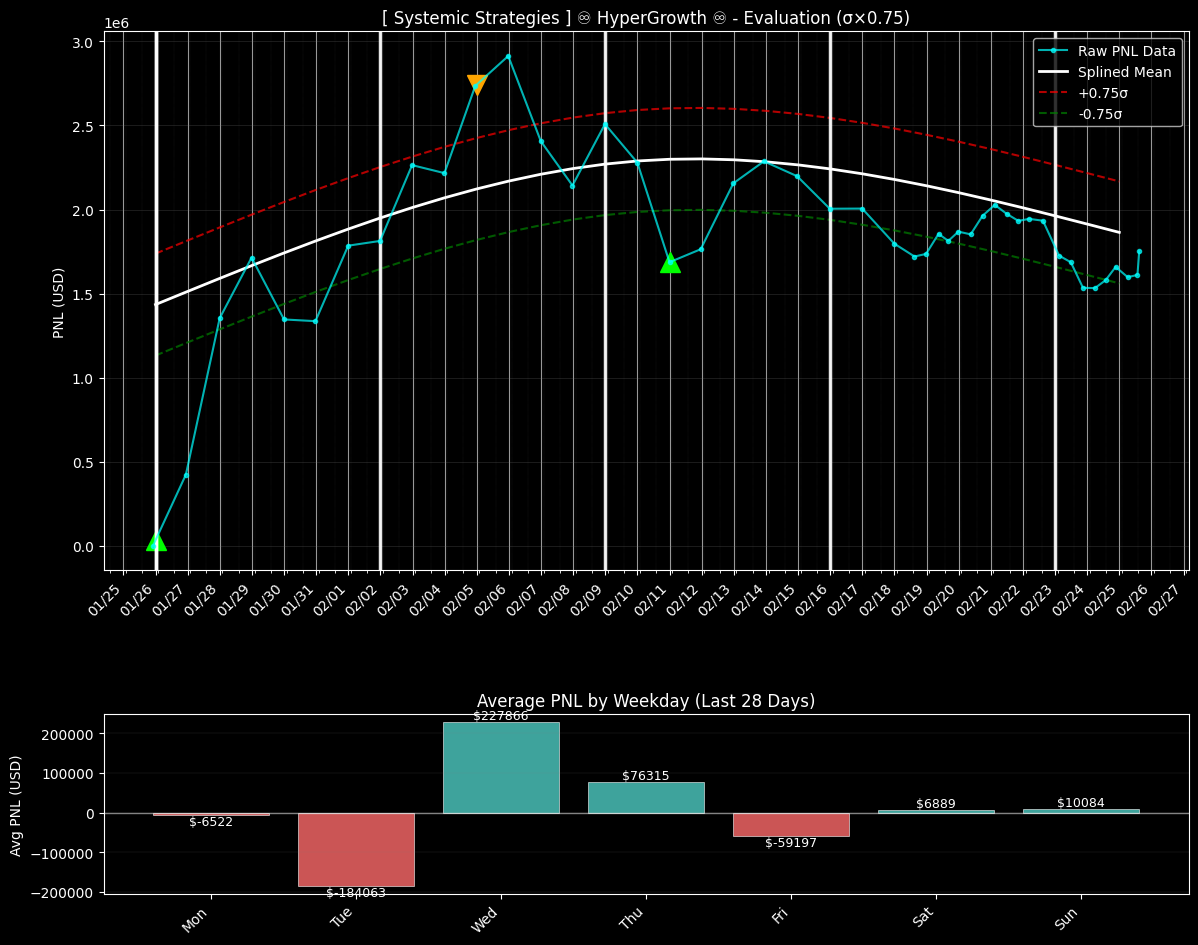
Task: Click the Average PNL by Weekday title
Action: (645, 701)
